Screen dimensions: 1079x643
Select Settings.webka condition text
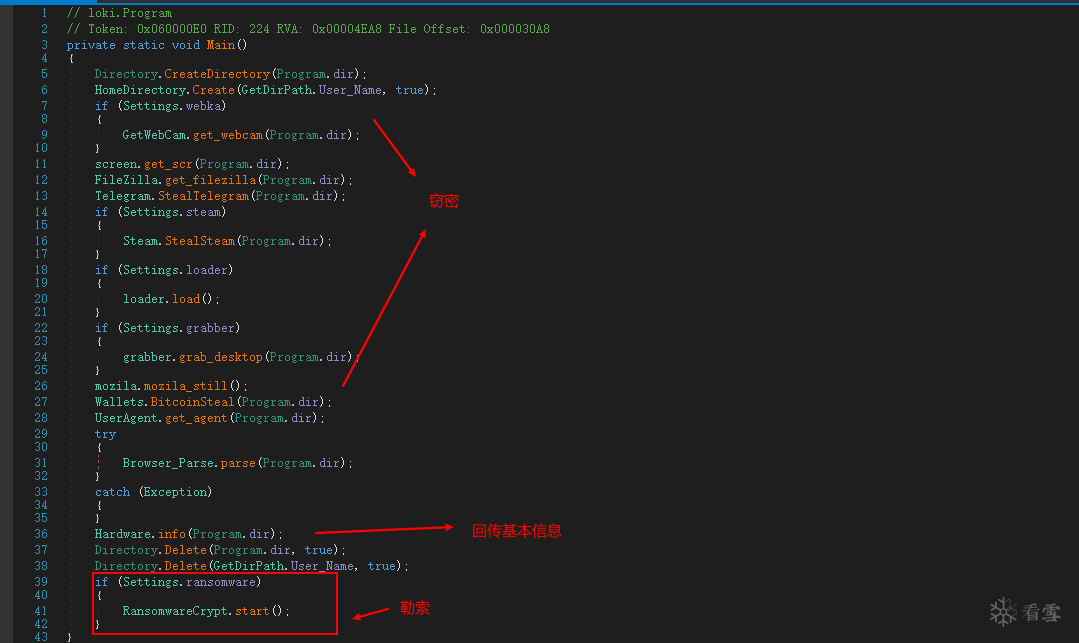tap(172, 105)
